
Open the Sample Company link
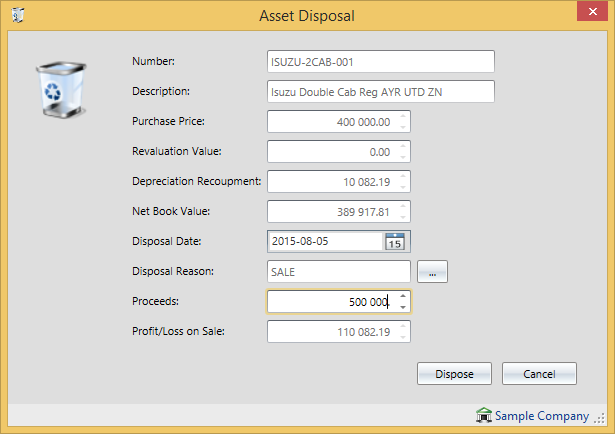coord(543,416)
